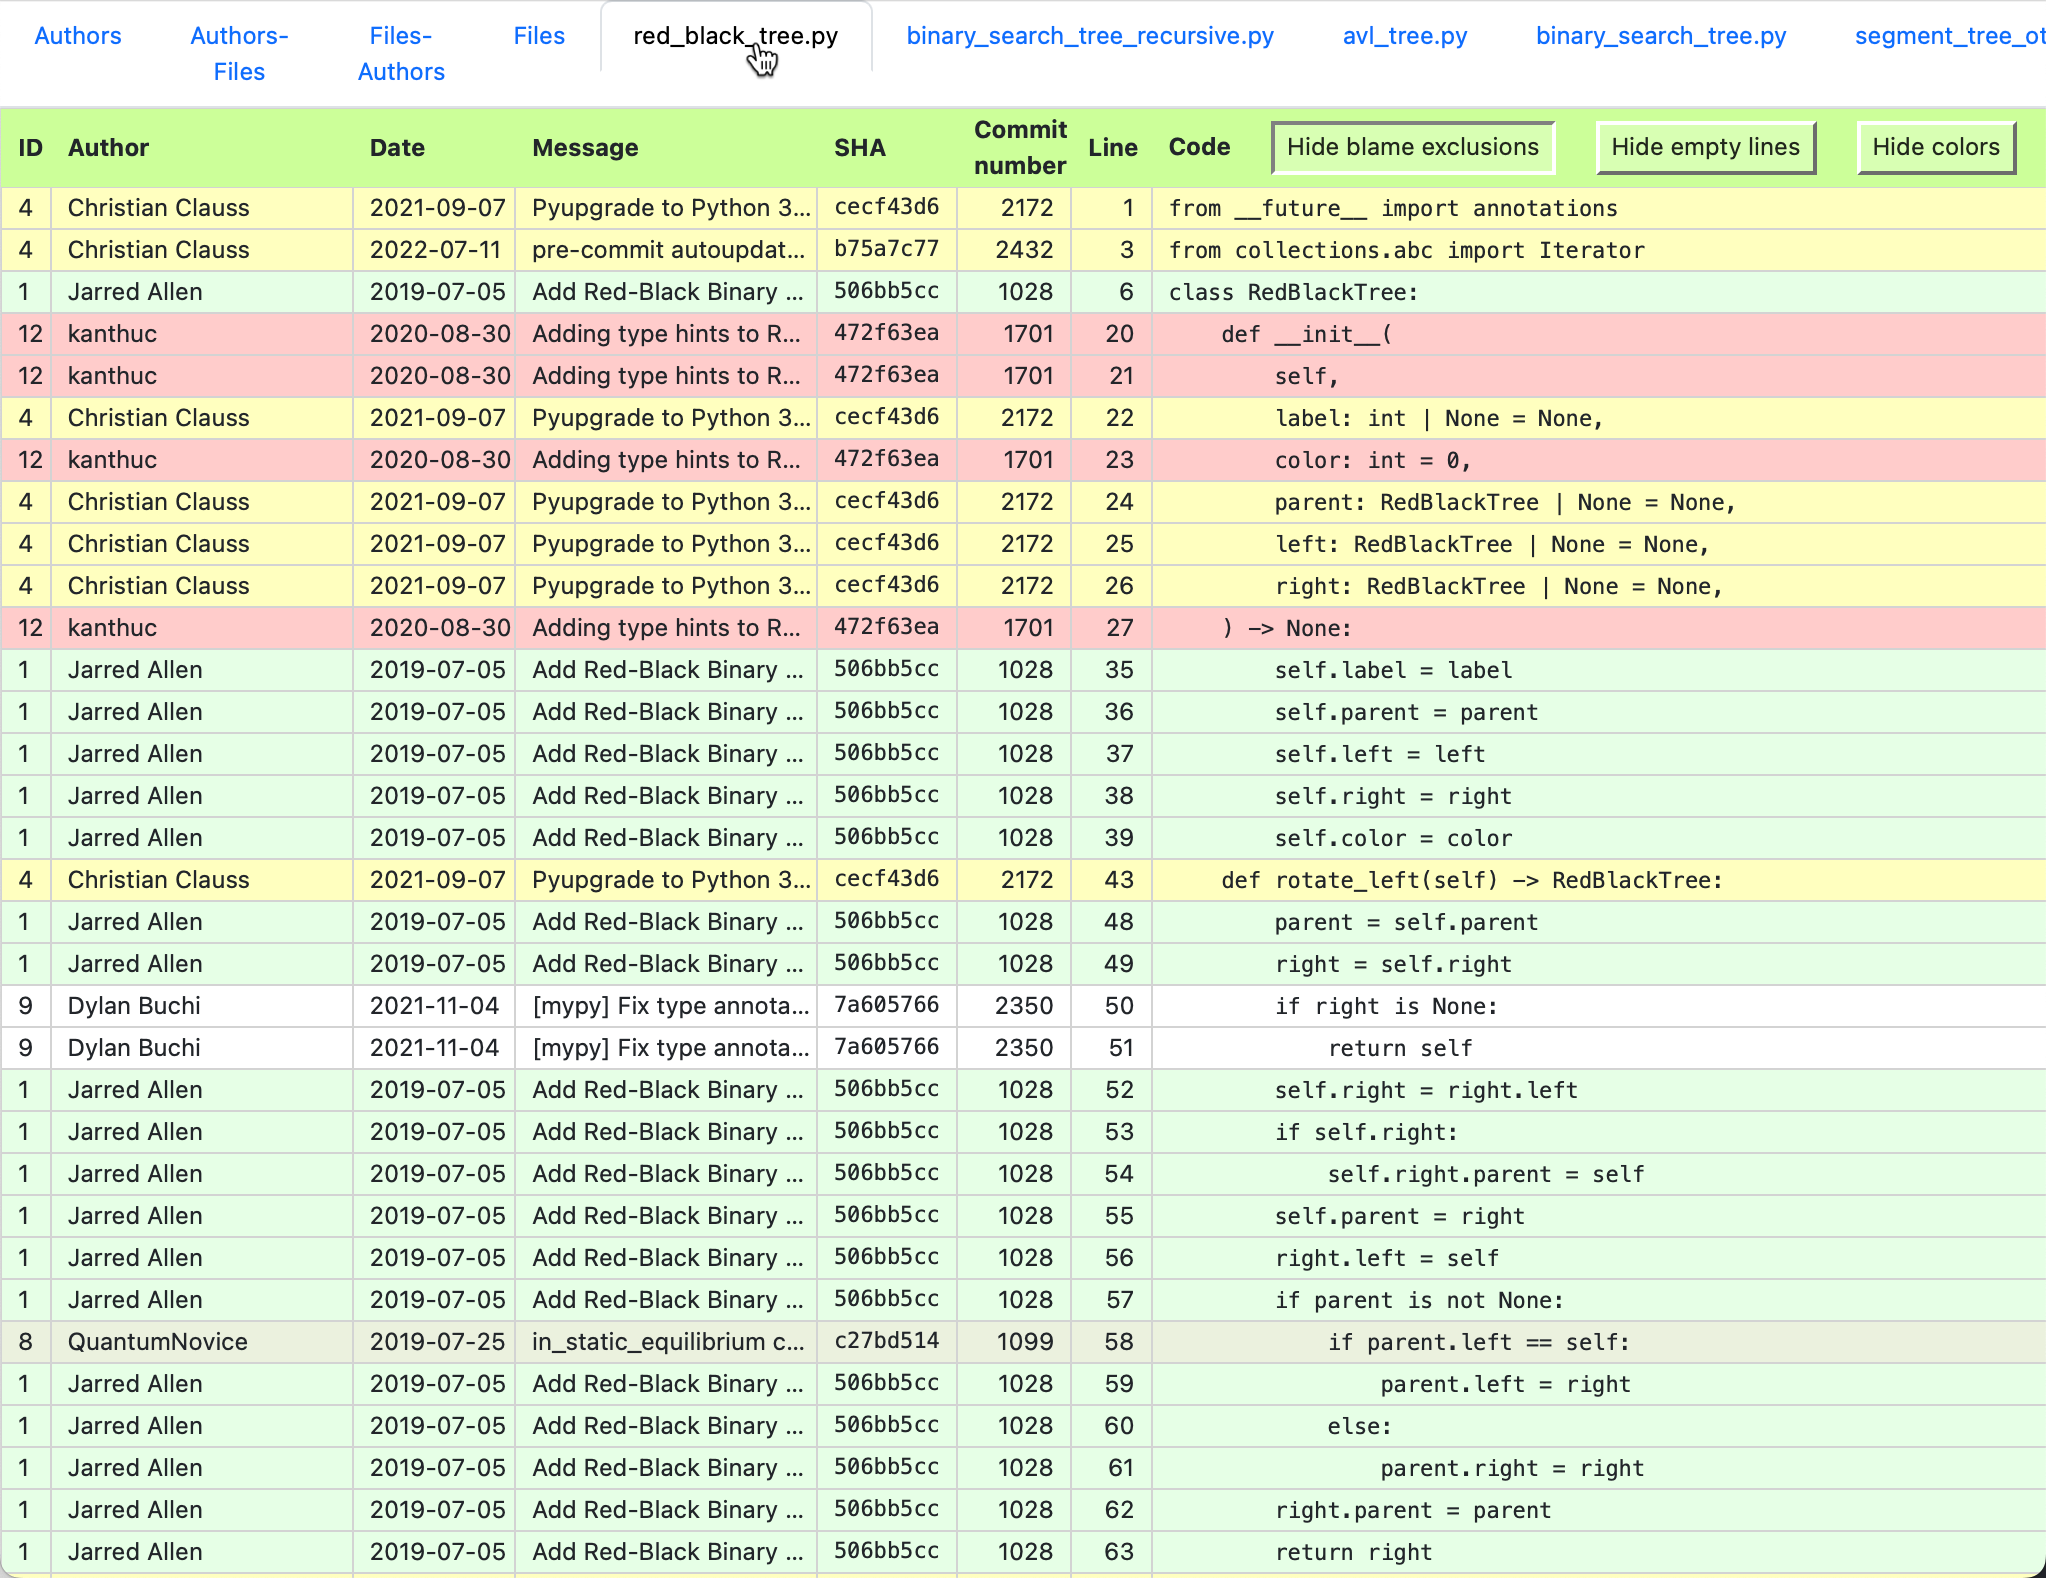Click 'pre-commit autoupdat...' message cell
Screen dimensions: 2046x1578
[x=667, y=249]
